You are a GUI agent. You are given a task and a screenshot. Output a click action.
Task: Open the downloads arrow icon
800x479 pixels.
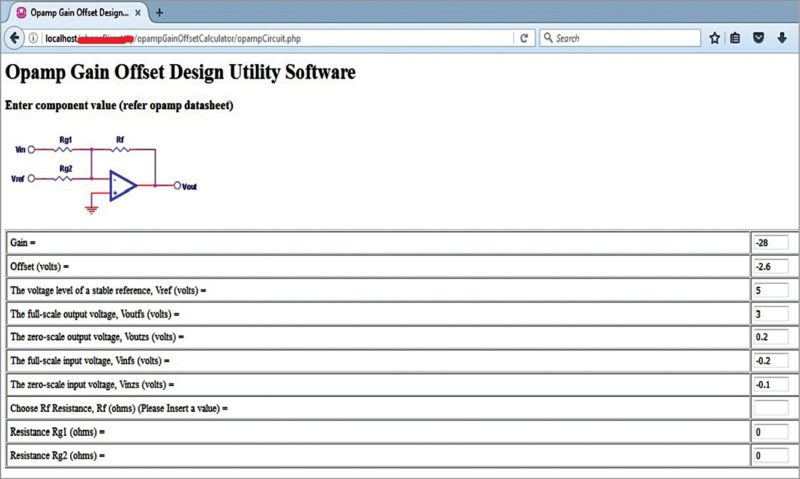click(782, 38)
